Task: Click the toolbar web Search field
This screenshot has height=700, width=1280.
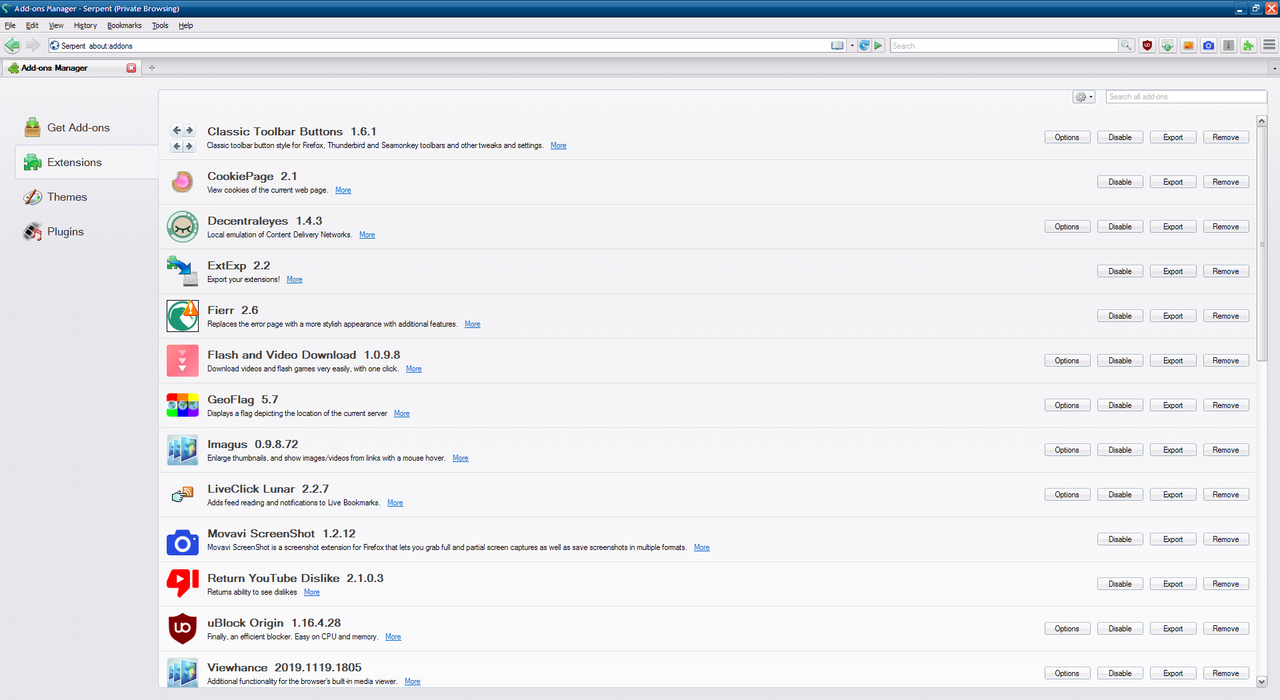Action: pos(1004,46)
